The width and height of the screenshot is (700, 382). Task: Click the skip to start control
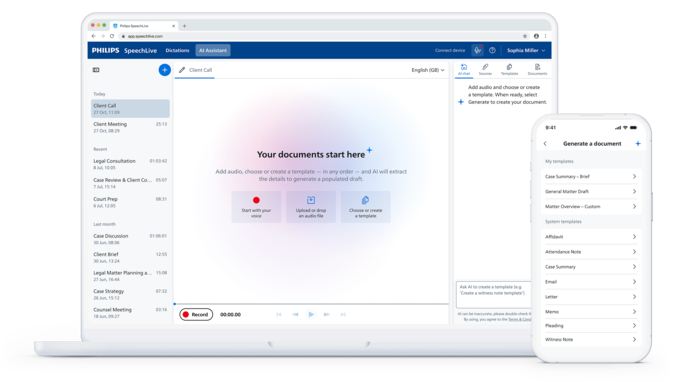coord(279,315)
